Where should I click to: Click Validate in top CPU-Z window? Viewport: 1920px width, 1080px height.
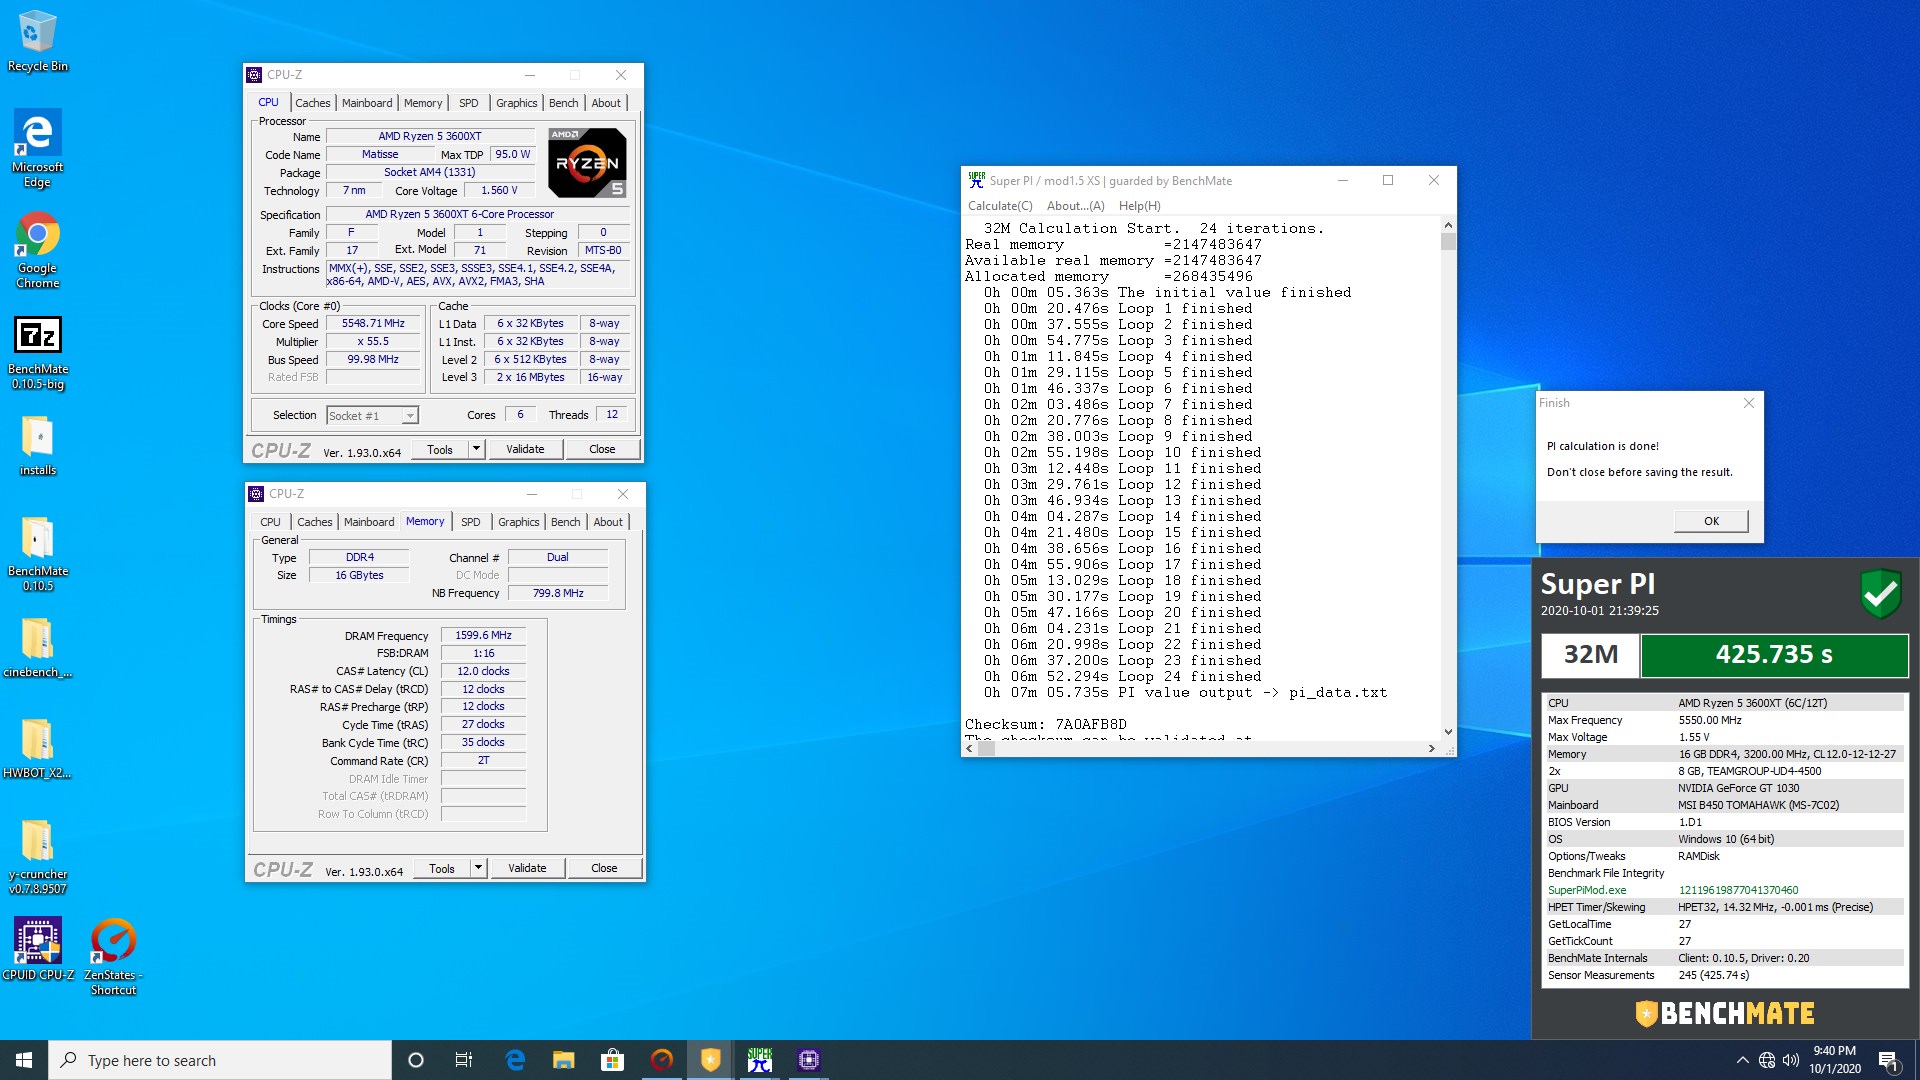(x=525, y=449)
